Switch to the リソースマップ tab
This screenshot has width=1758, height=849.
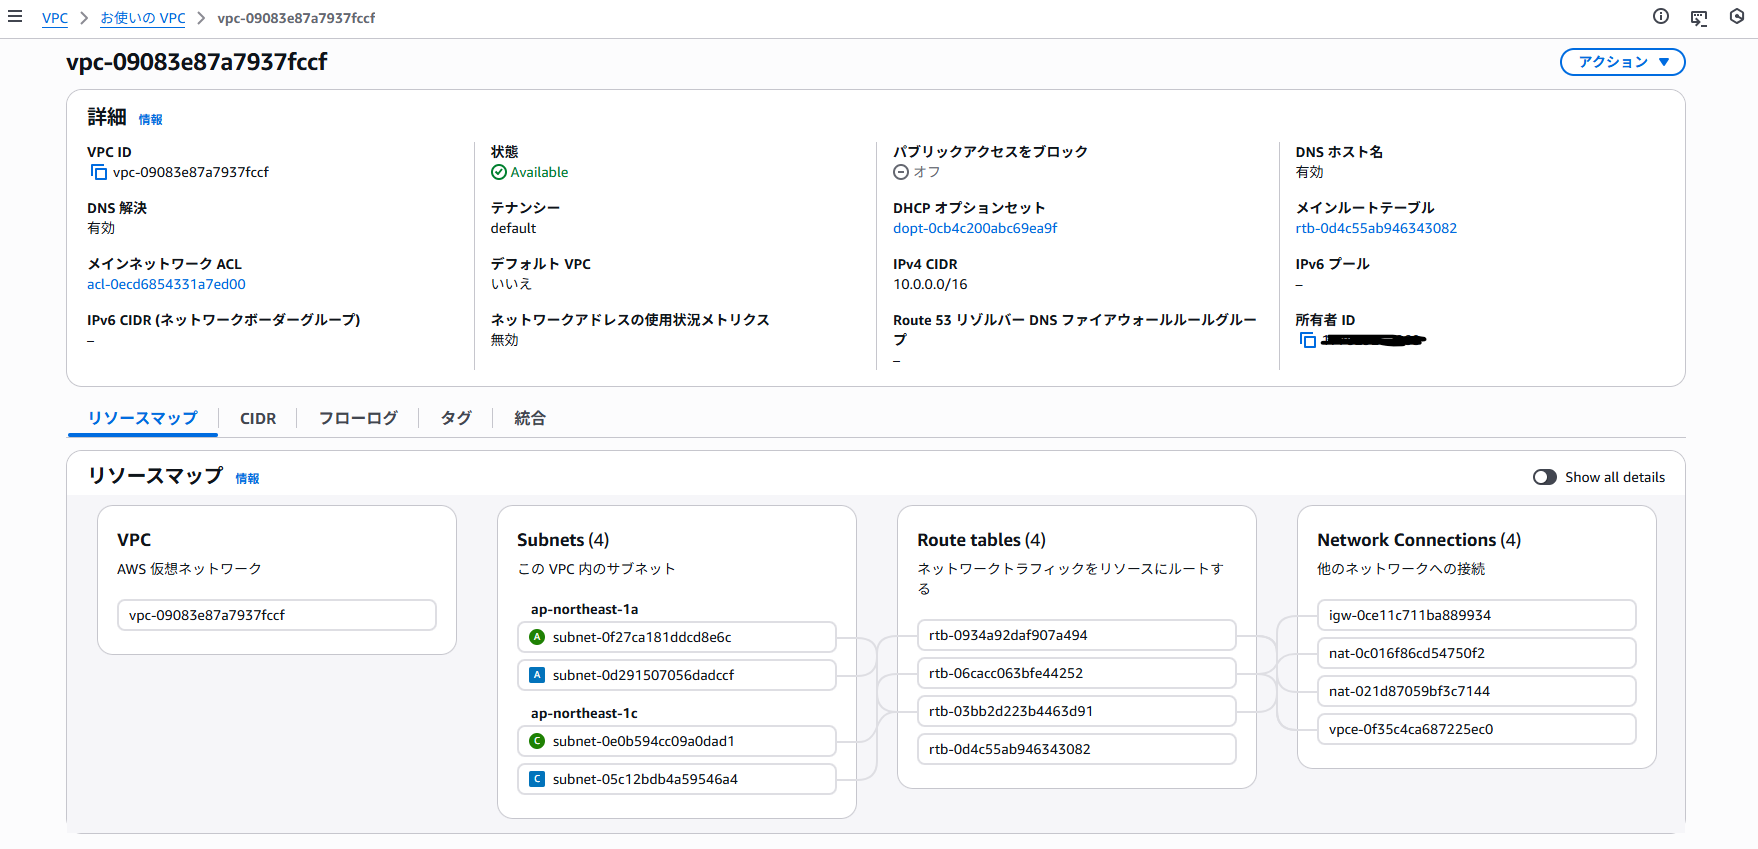[143, 418]
